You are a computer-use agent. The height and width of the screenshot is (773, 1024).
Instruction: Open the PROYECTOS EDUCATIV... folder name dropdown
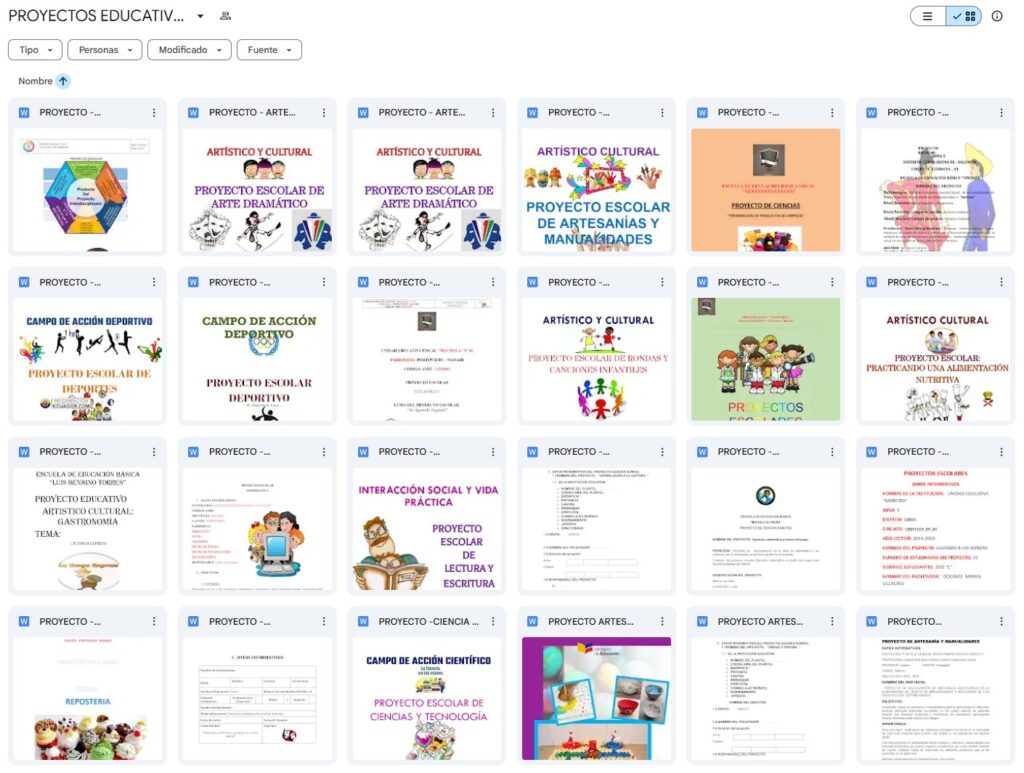(201, 16)
